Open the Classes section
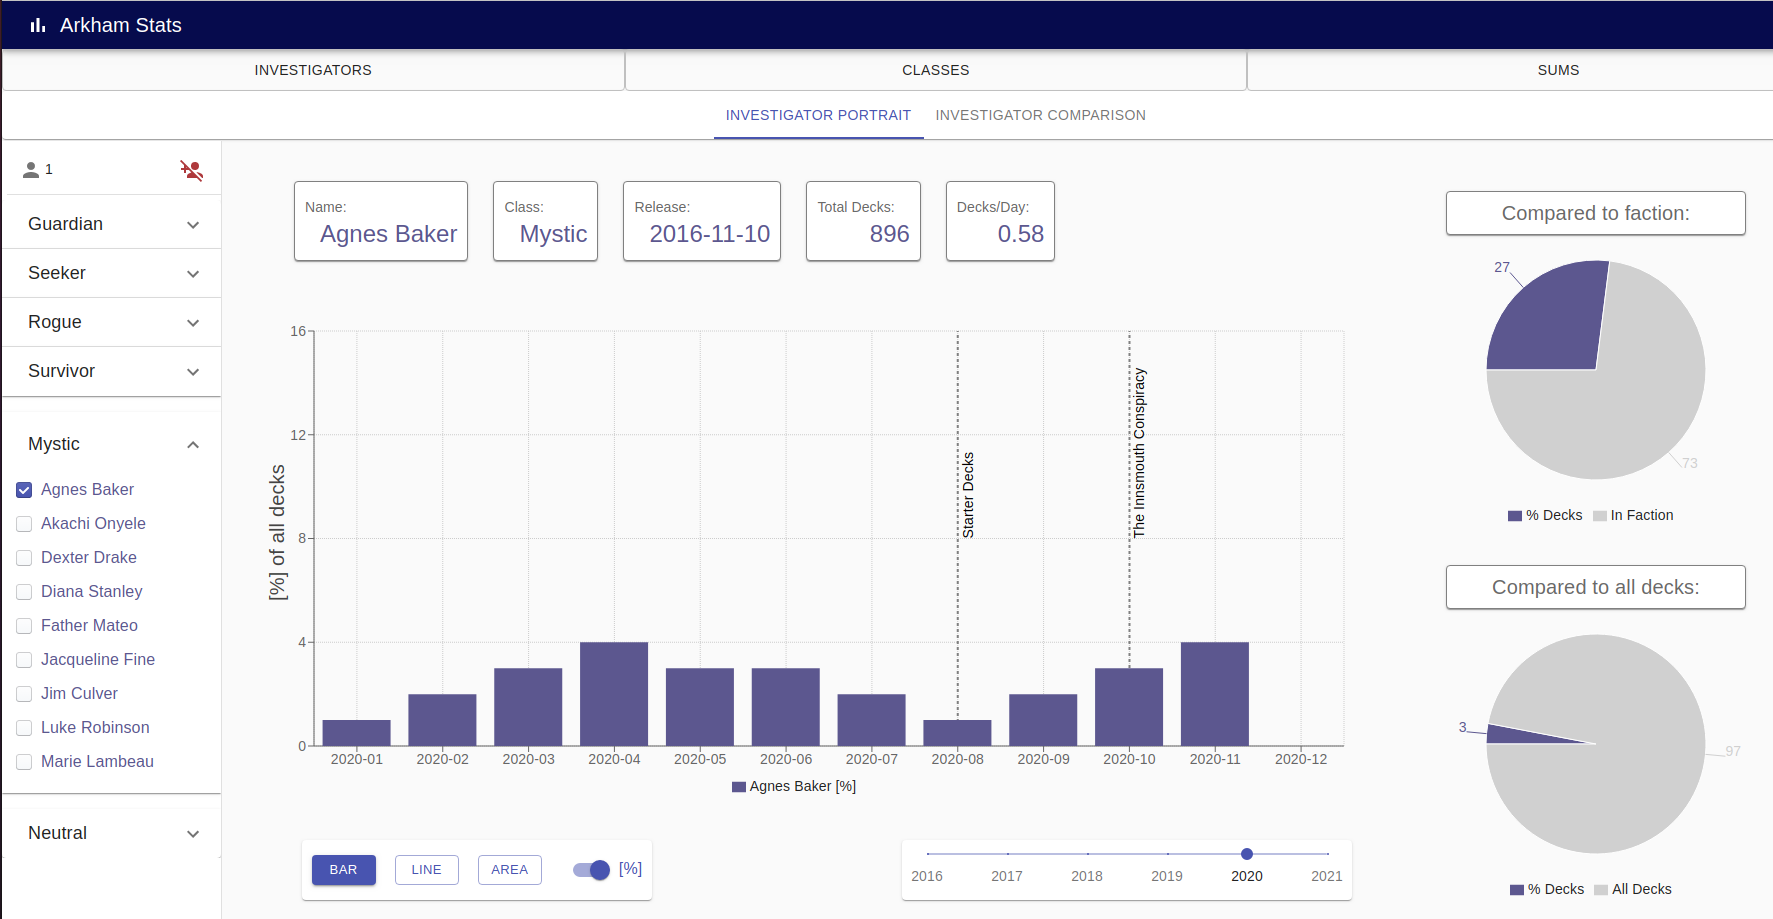The width and height of the screenshot is (1773, 919). click(x=934, y=70)
